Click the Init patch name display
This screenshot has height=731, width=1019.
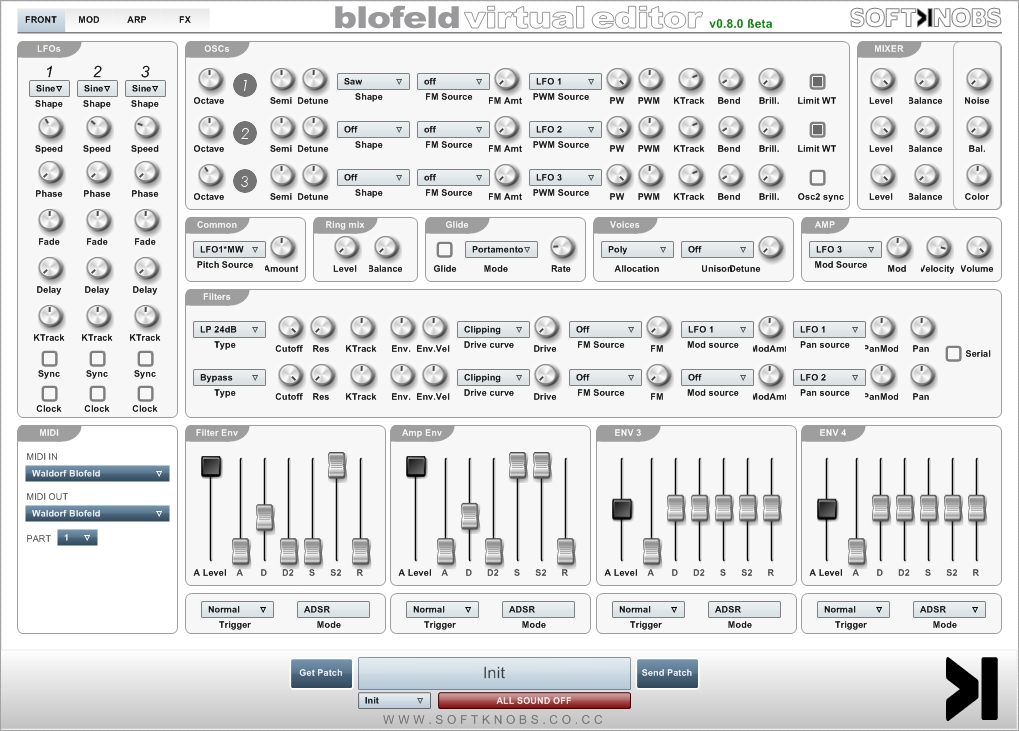tap(494, 673)
